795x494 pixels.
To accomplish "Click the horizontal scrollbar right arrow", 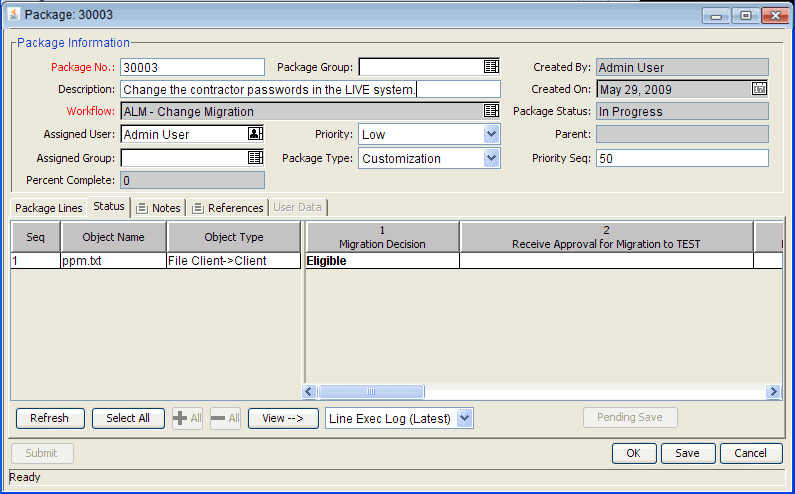I will coord(773,392).
